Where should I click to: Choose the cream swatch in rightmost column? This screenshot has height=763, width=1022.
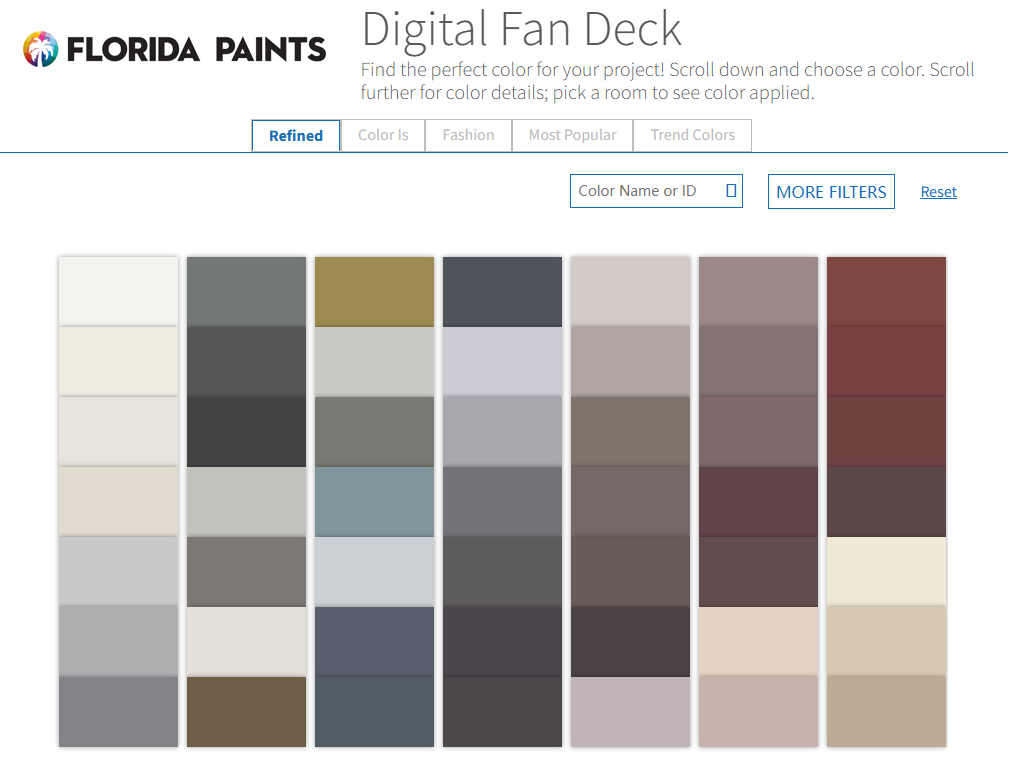point(886,571)
